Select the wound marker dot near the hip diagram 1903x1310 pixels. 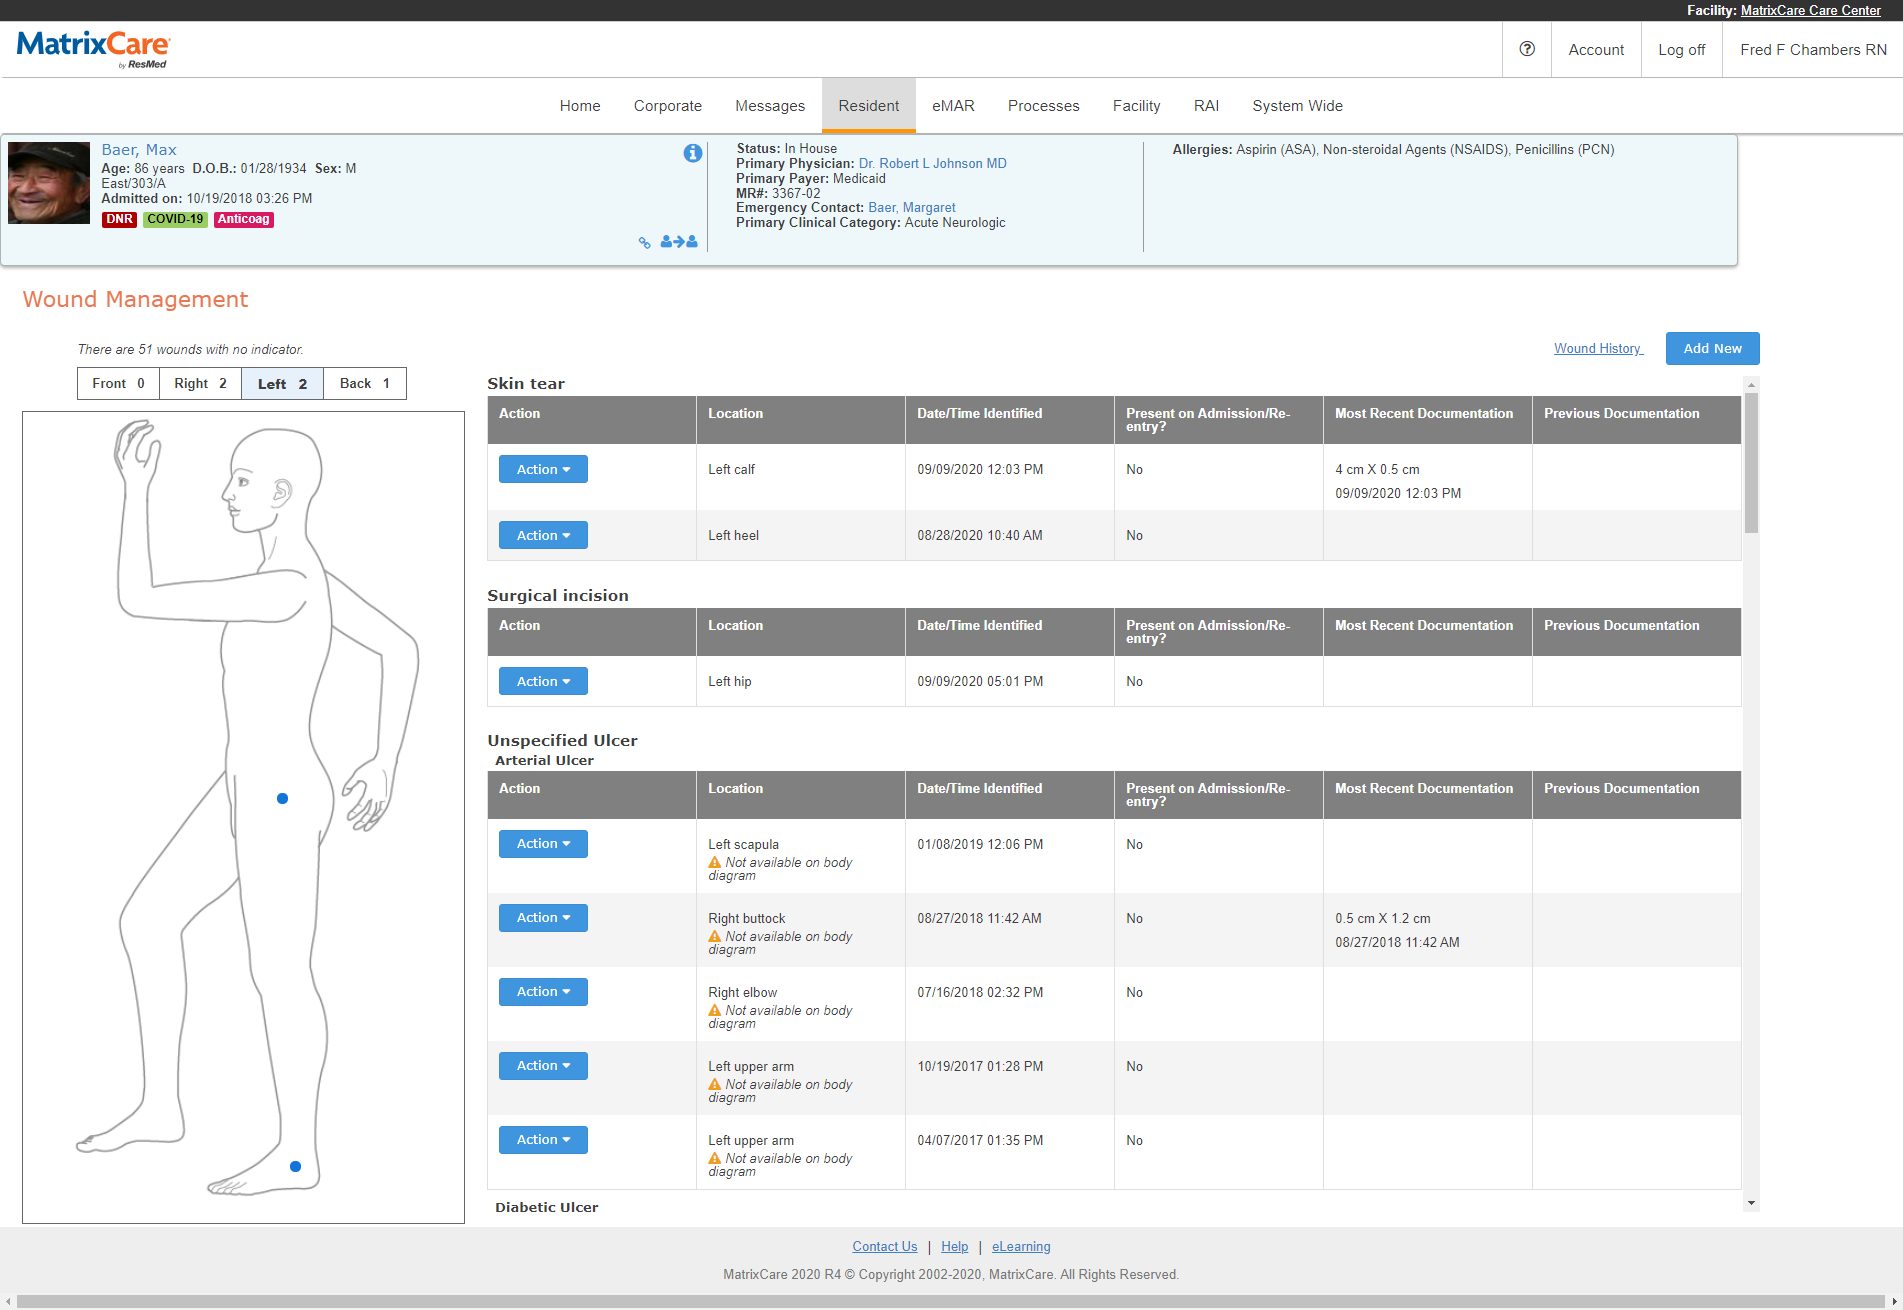[x=282, y=798]
